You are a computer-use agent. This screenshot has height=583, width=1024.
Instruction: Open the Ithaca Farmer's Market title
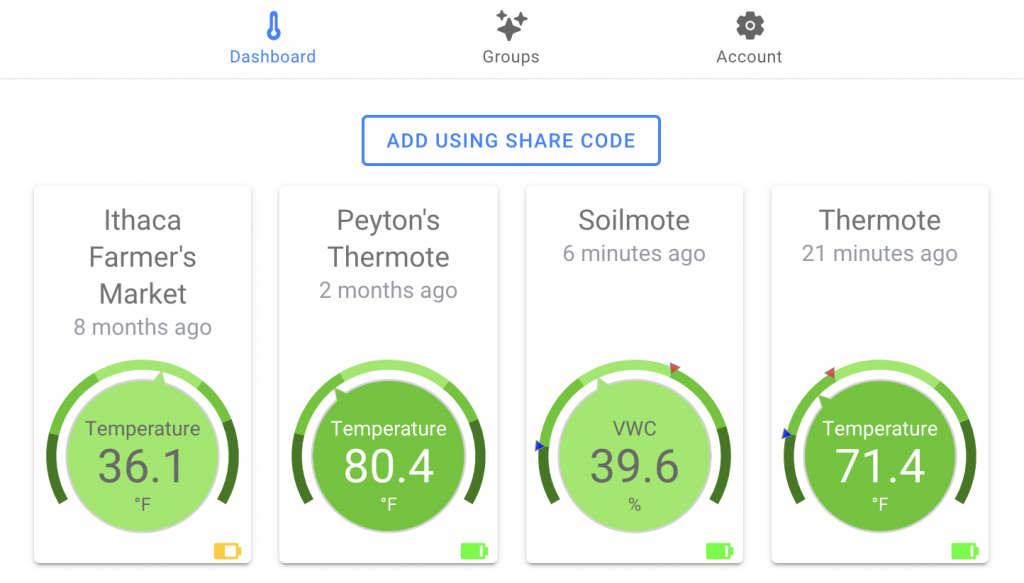[x=142, y=257]
